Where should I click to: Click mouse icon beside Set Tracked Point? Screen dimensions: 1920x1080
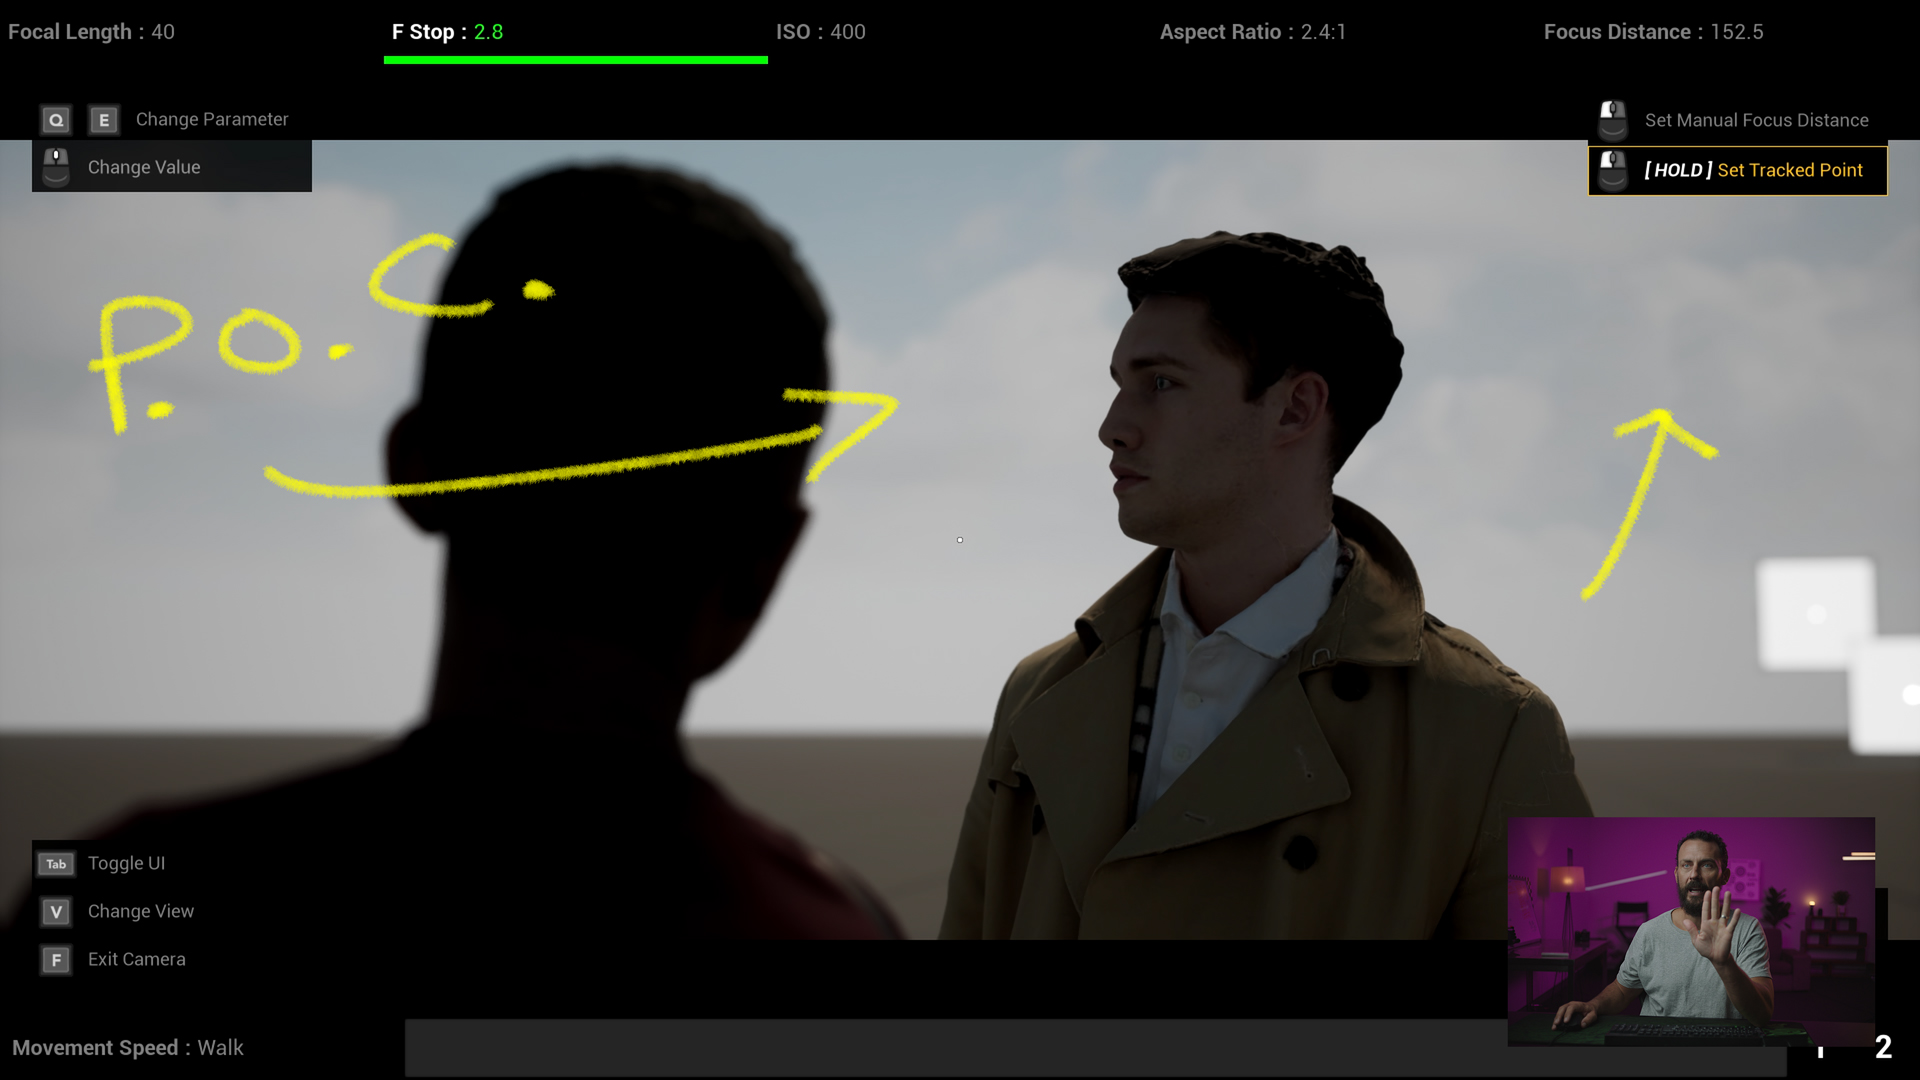(x=1612, y=170)
